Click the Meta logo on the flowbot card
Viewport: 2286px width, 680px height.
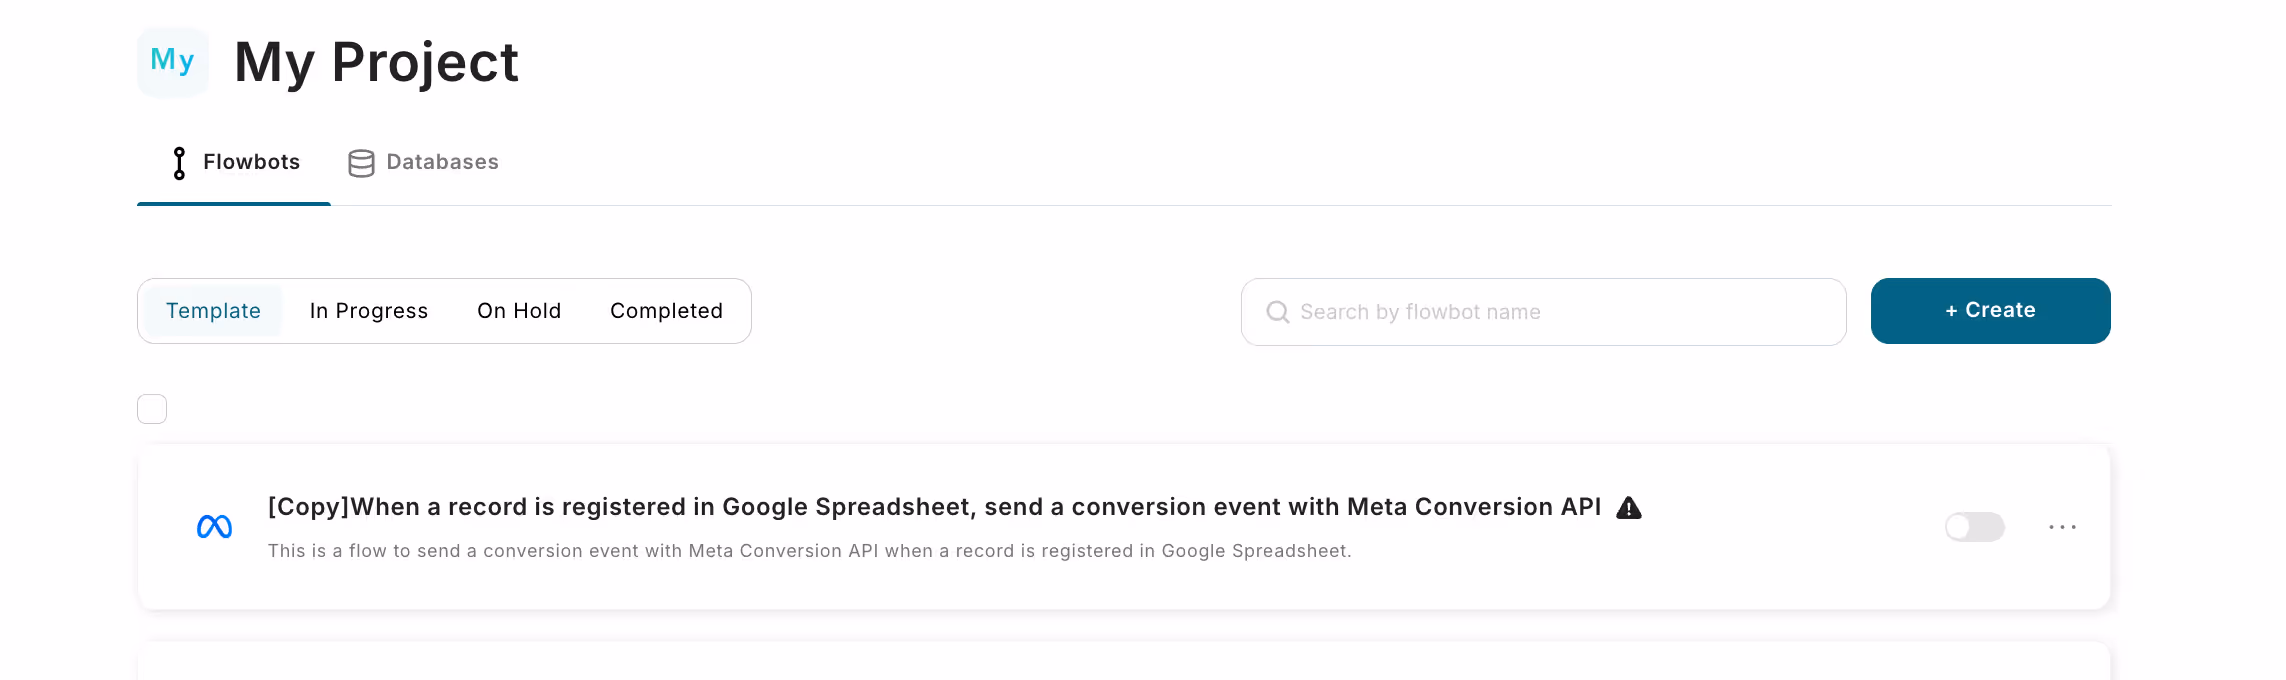click(x=214, y=527)
